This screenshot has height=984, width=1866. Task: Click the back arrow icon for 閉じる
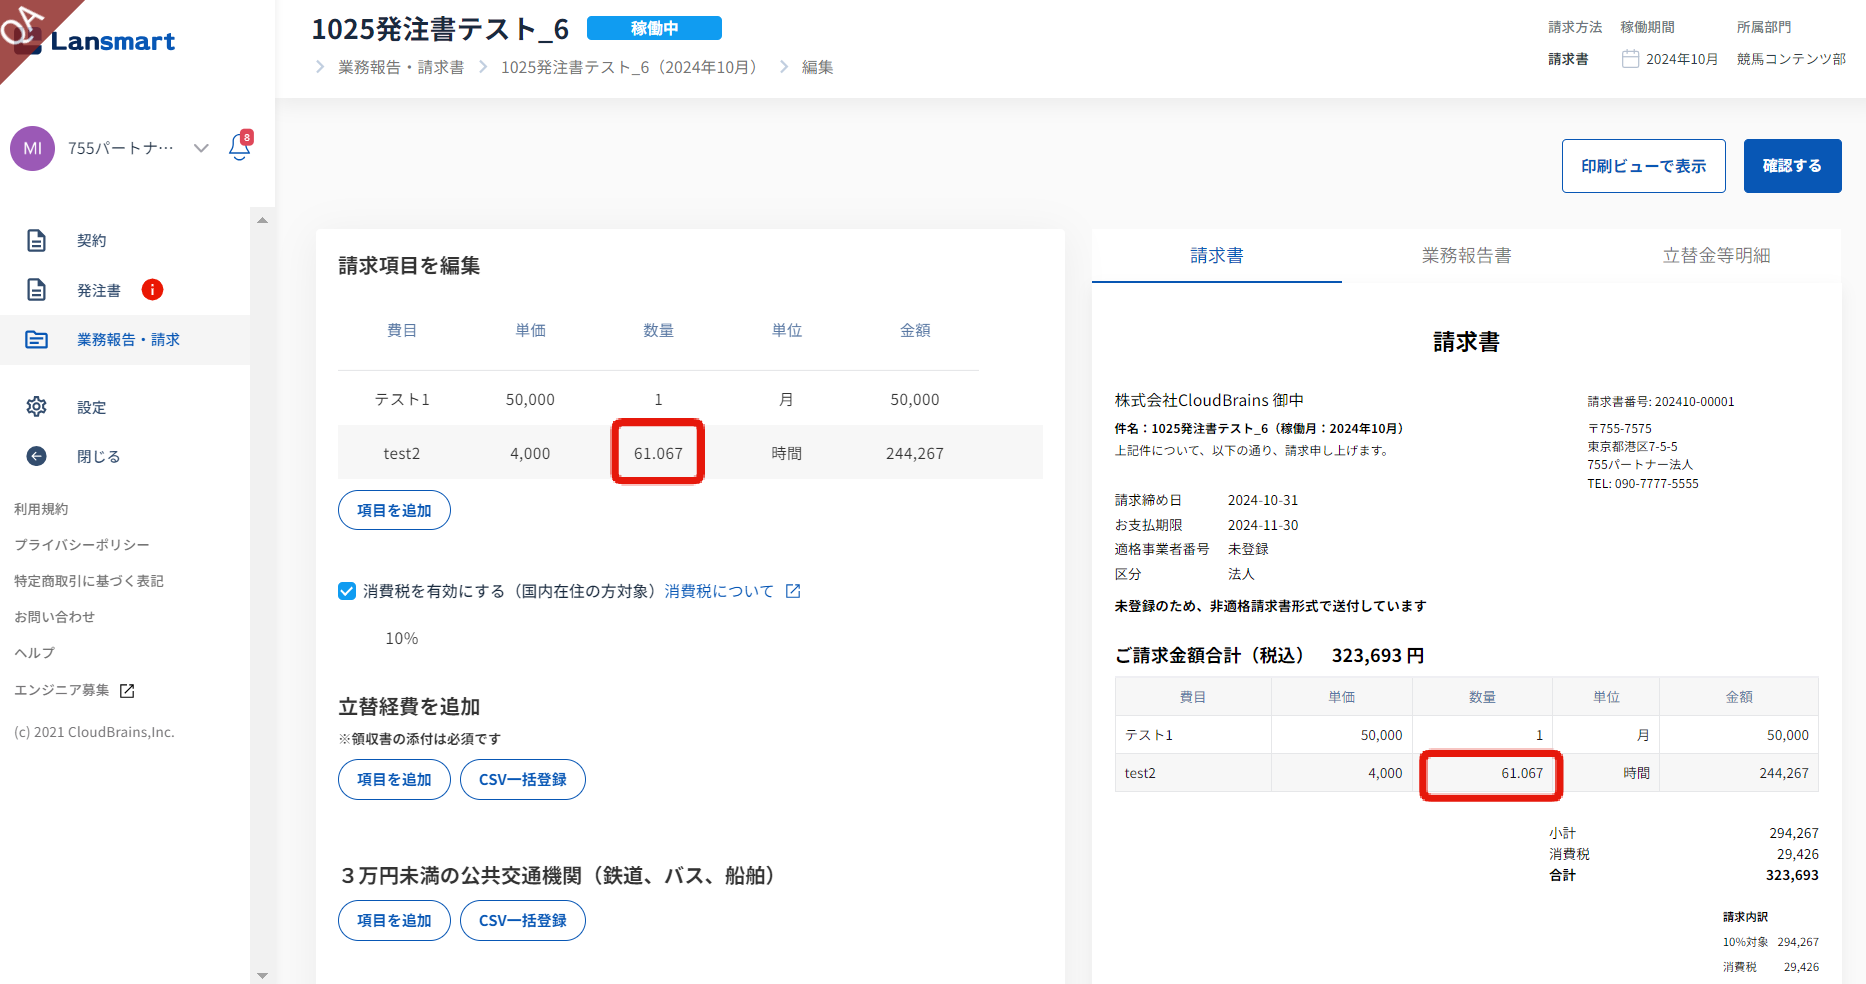click(37, 456)
